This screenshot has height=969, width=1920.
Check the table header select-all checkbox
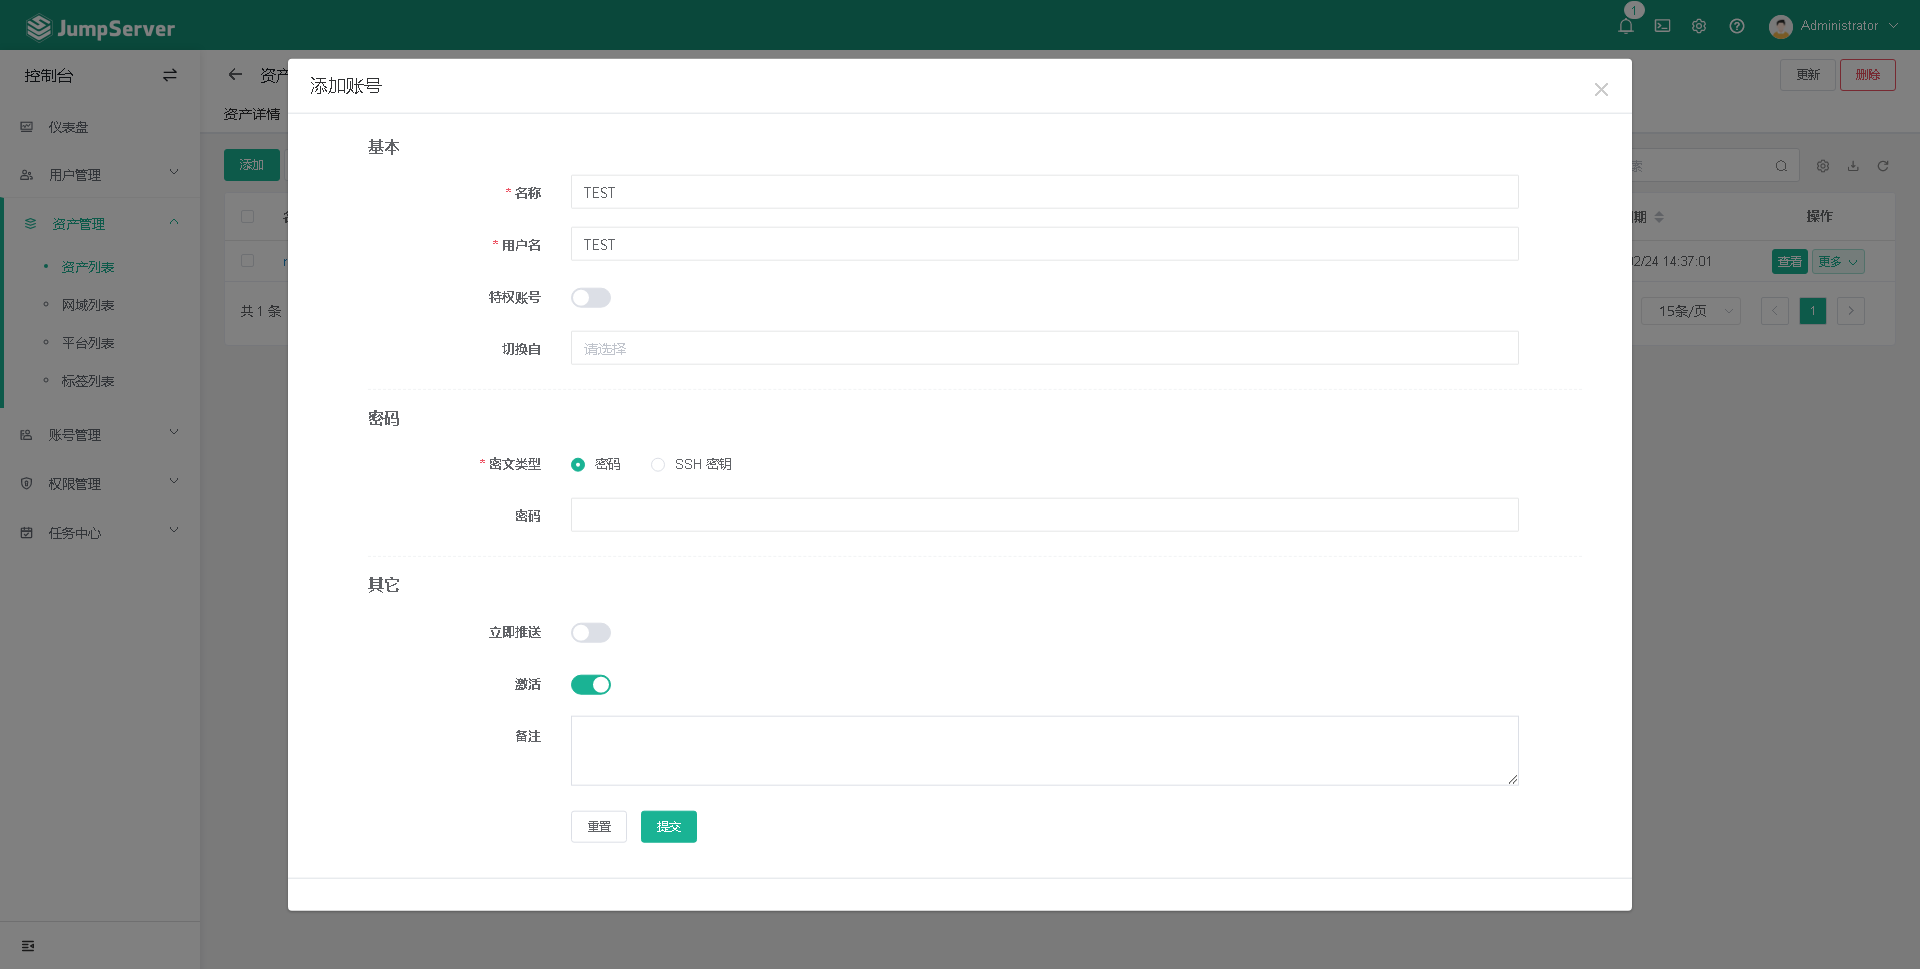[x=248, y=217]
